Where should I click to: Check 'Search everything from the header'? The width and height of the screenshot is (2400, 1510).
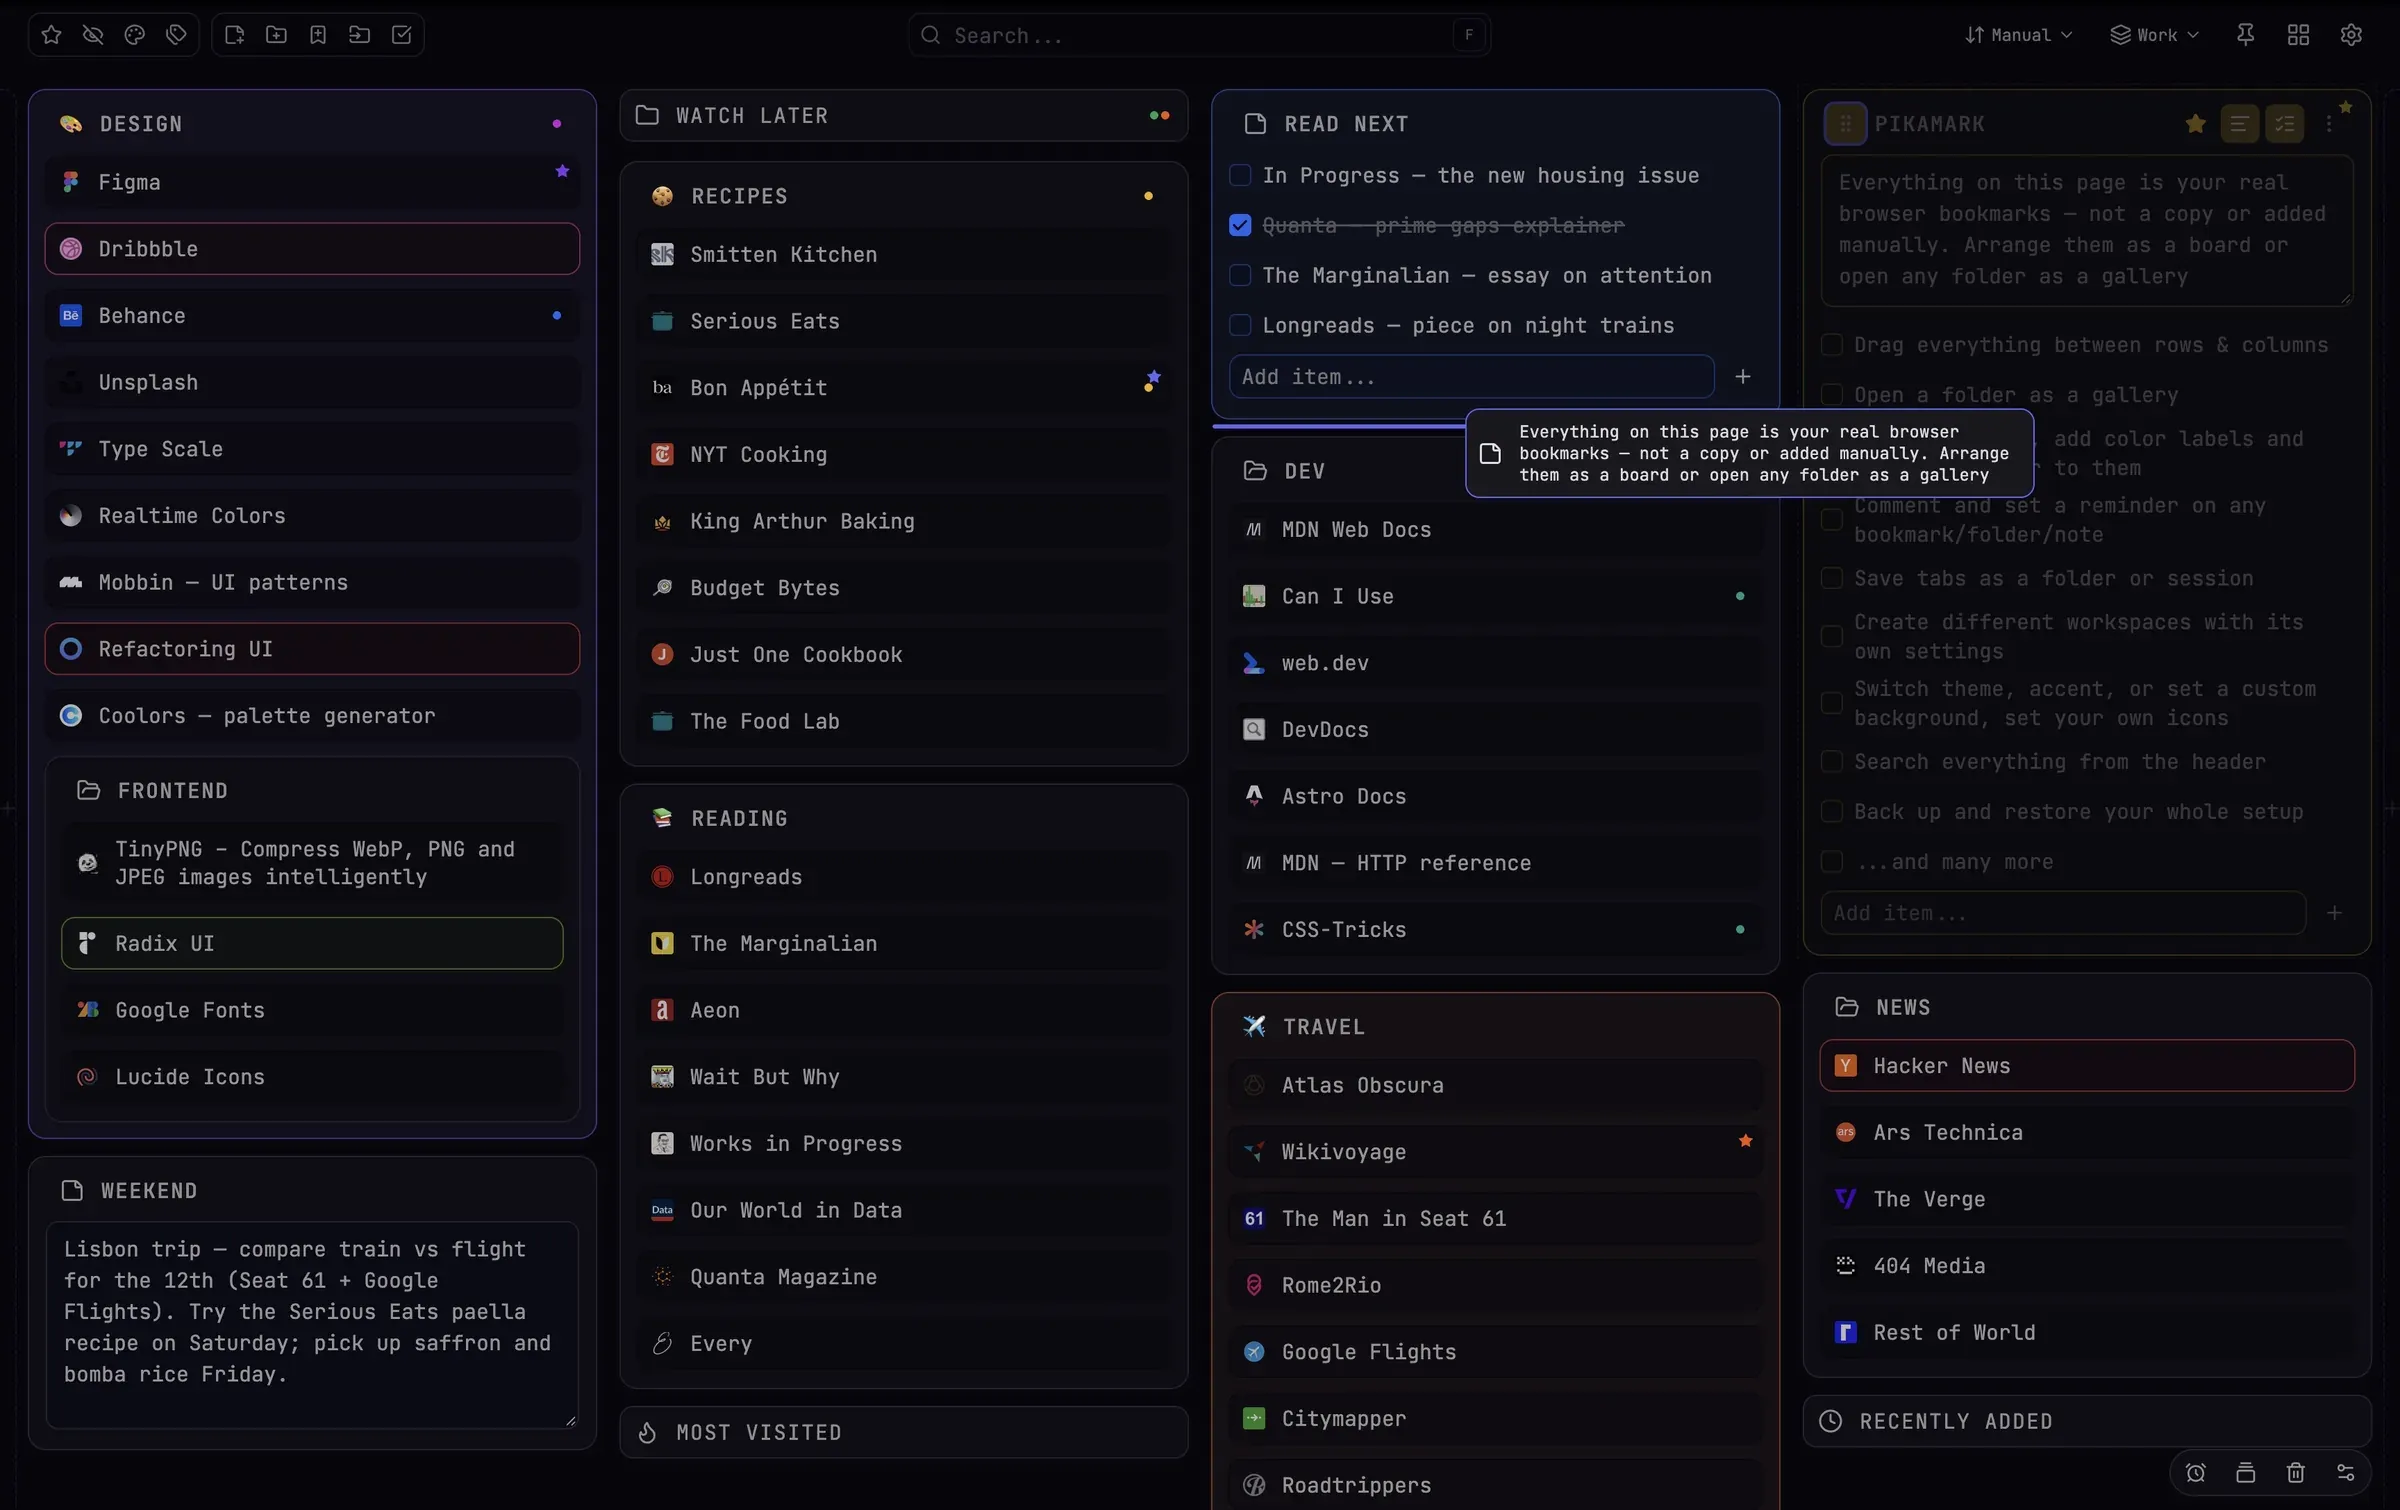coord(1832,762)
